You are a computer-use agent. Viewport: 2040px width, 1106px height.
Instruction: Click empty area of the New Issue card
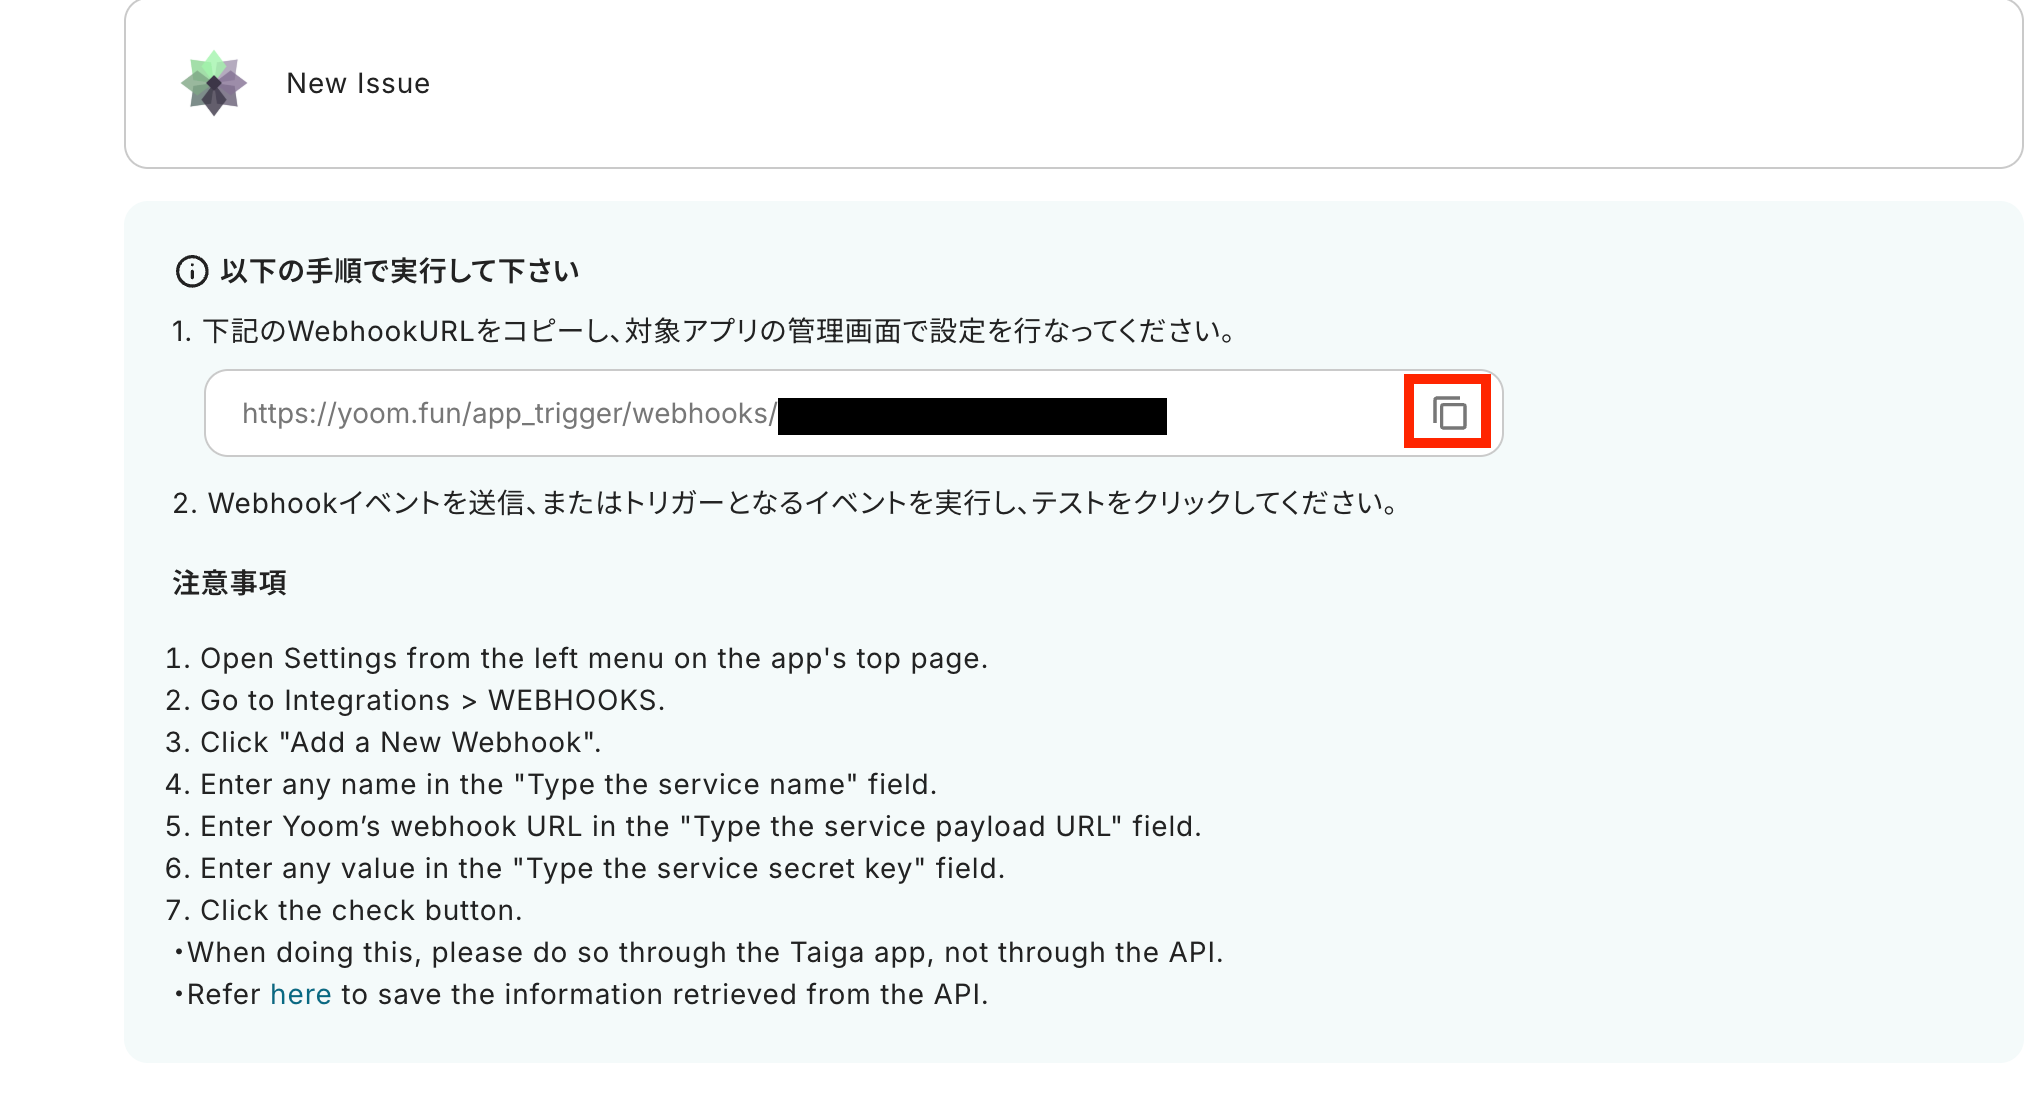[x=1200, y=83]
